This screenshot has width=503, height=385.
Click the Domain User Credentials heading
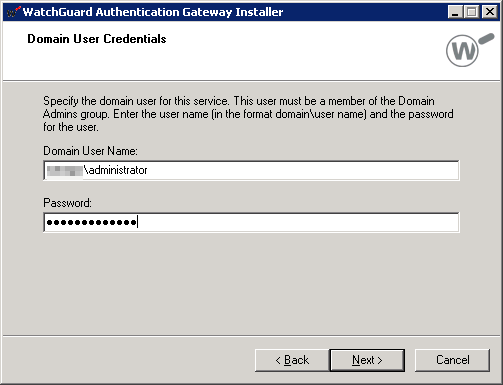pos(97,39)
